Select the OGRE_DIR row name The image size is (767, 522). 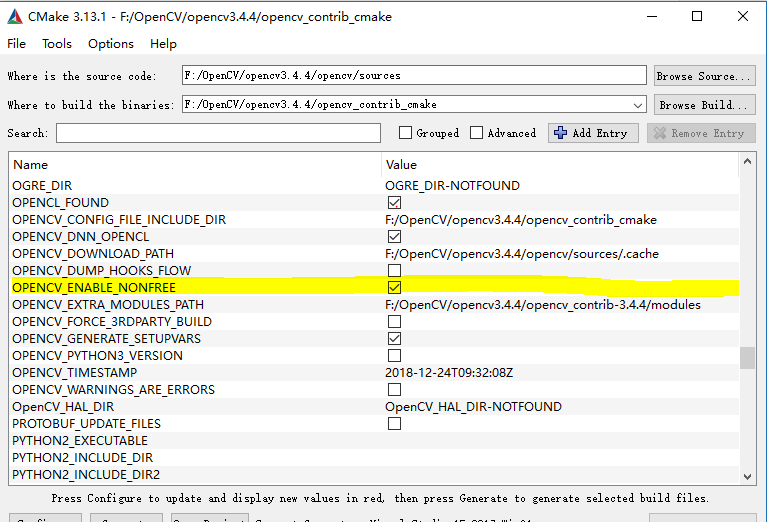pos(42,186)
